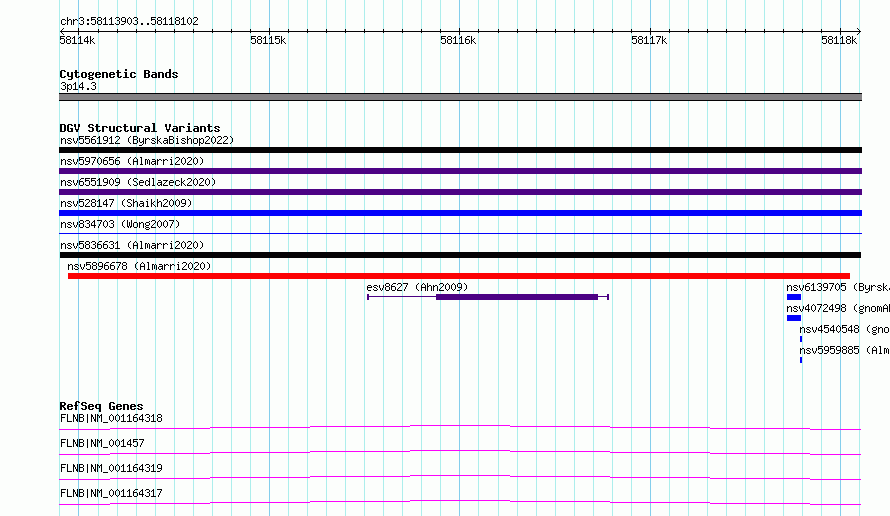Click the Cytogenetic Bands track title
Image resolution: width=890 pixels, height=516 pixels.
119,74
